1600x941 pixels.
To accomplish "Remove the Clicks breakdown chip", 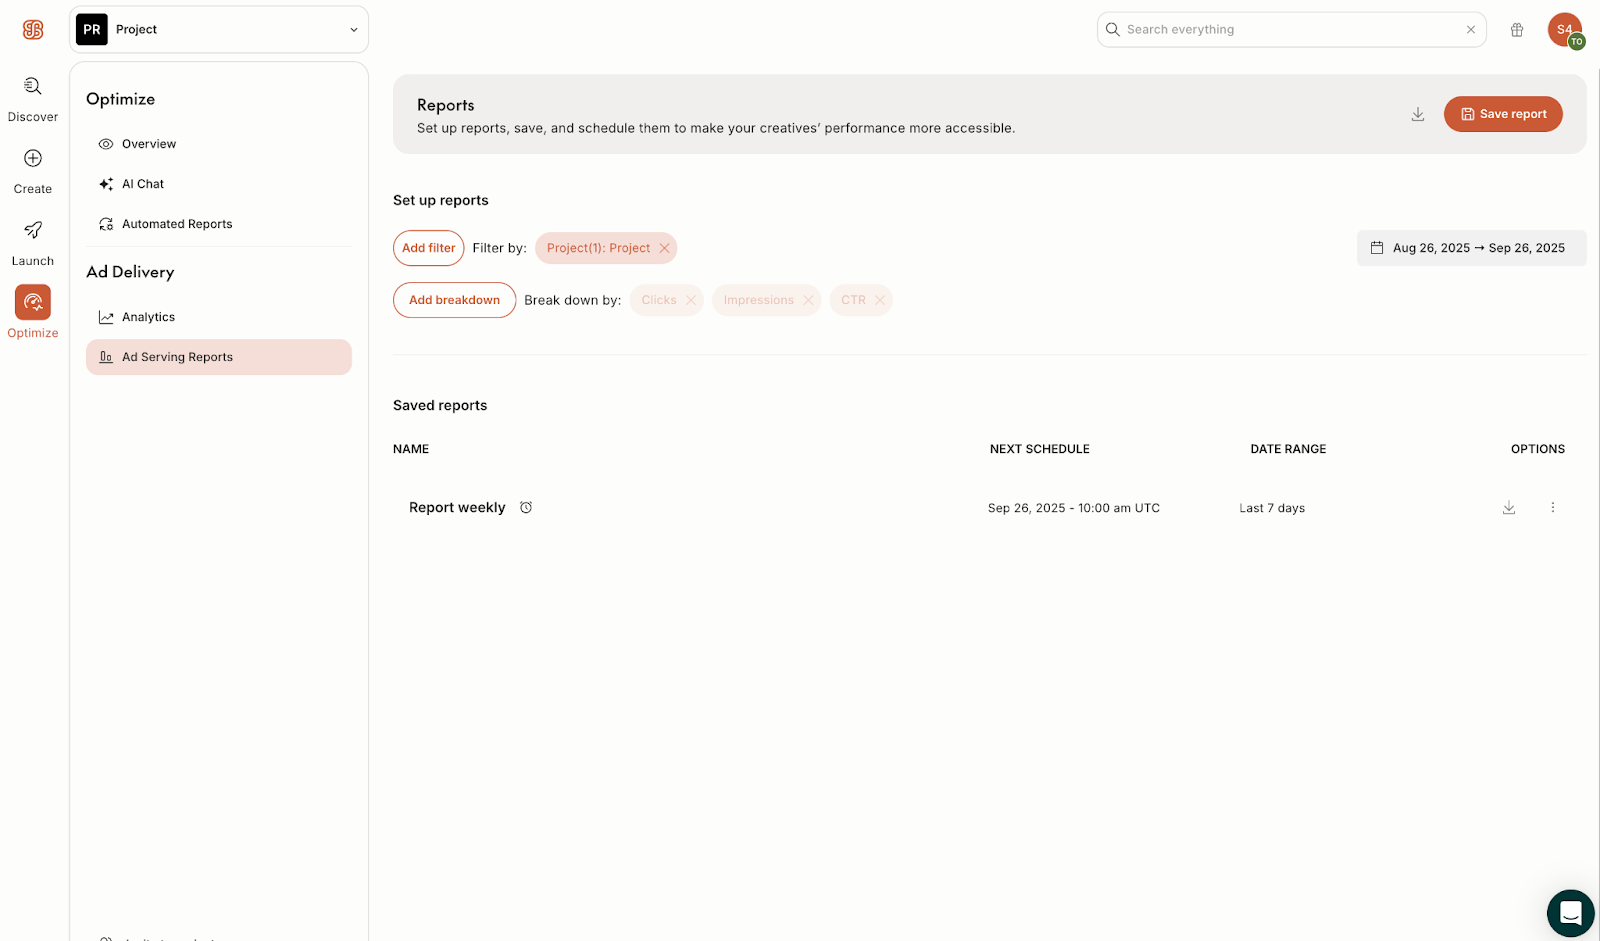I will (690, 300).
